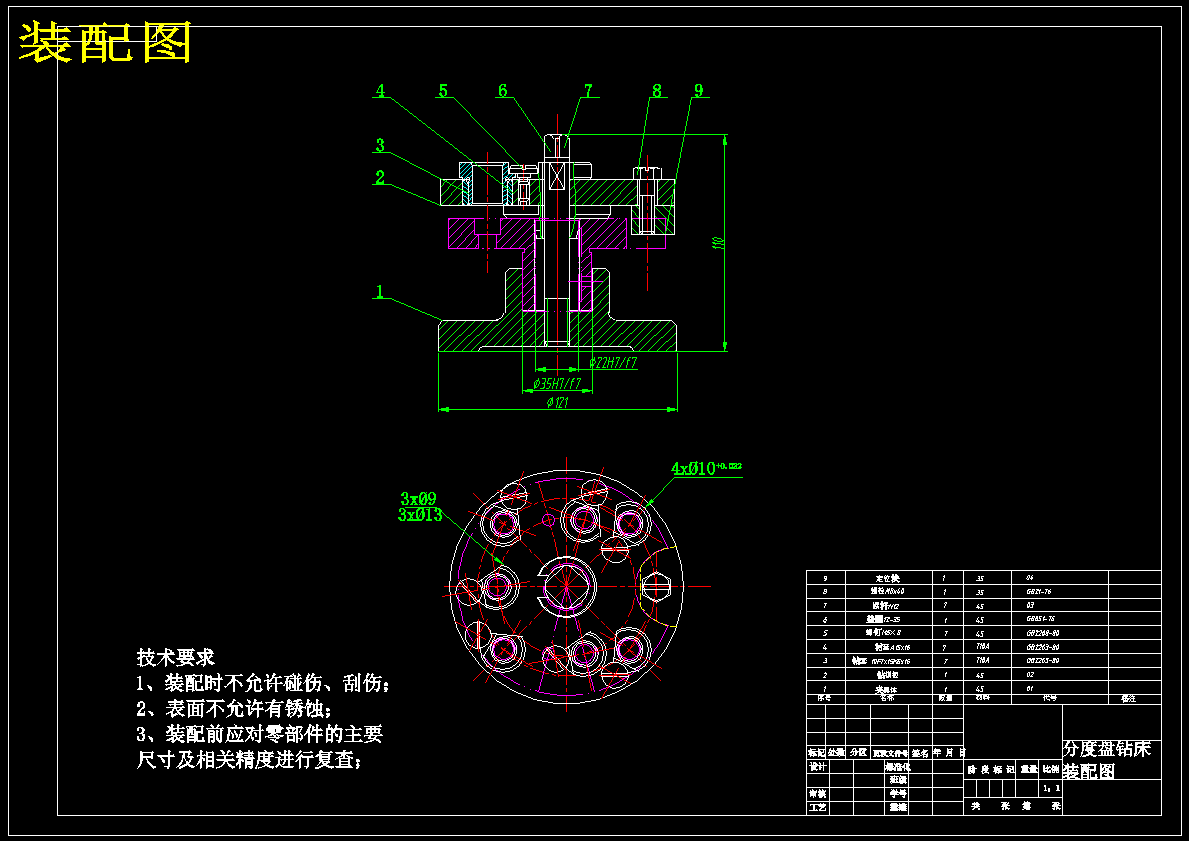The height and width of the screenshot is (841, 1189).
Task: Click 定位块 part name in row 9
Action: pyautogui.click(x=887, y=579)
